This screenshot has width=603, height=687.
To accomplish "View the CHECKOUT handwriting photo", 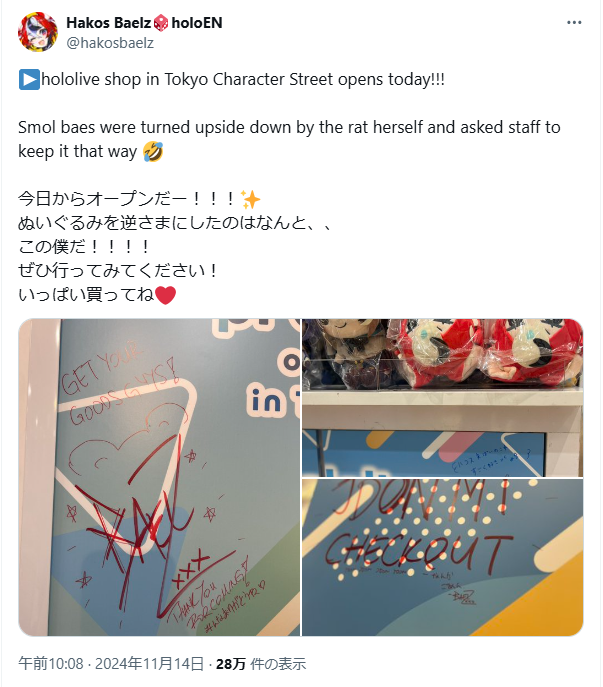I will pyautogui.click(x=443, y=557).
